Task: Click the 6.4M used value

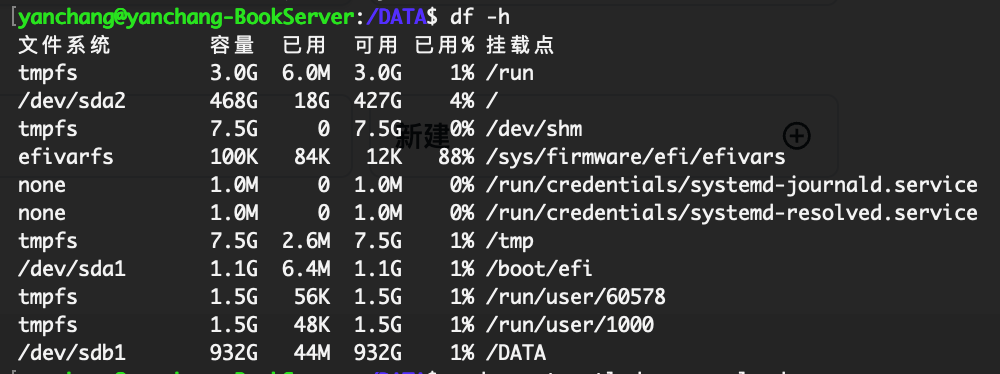Action: [306, 269]
